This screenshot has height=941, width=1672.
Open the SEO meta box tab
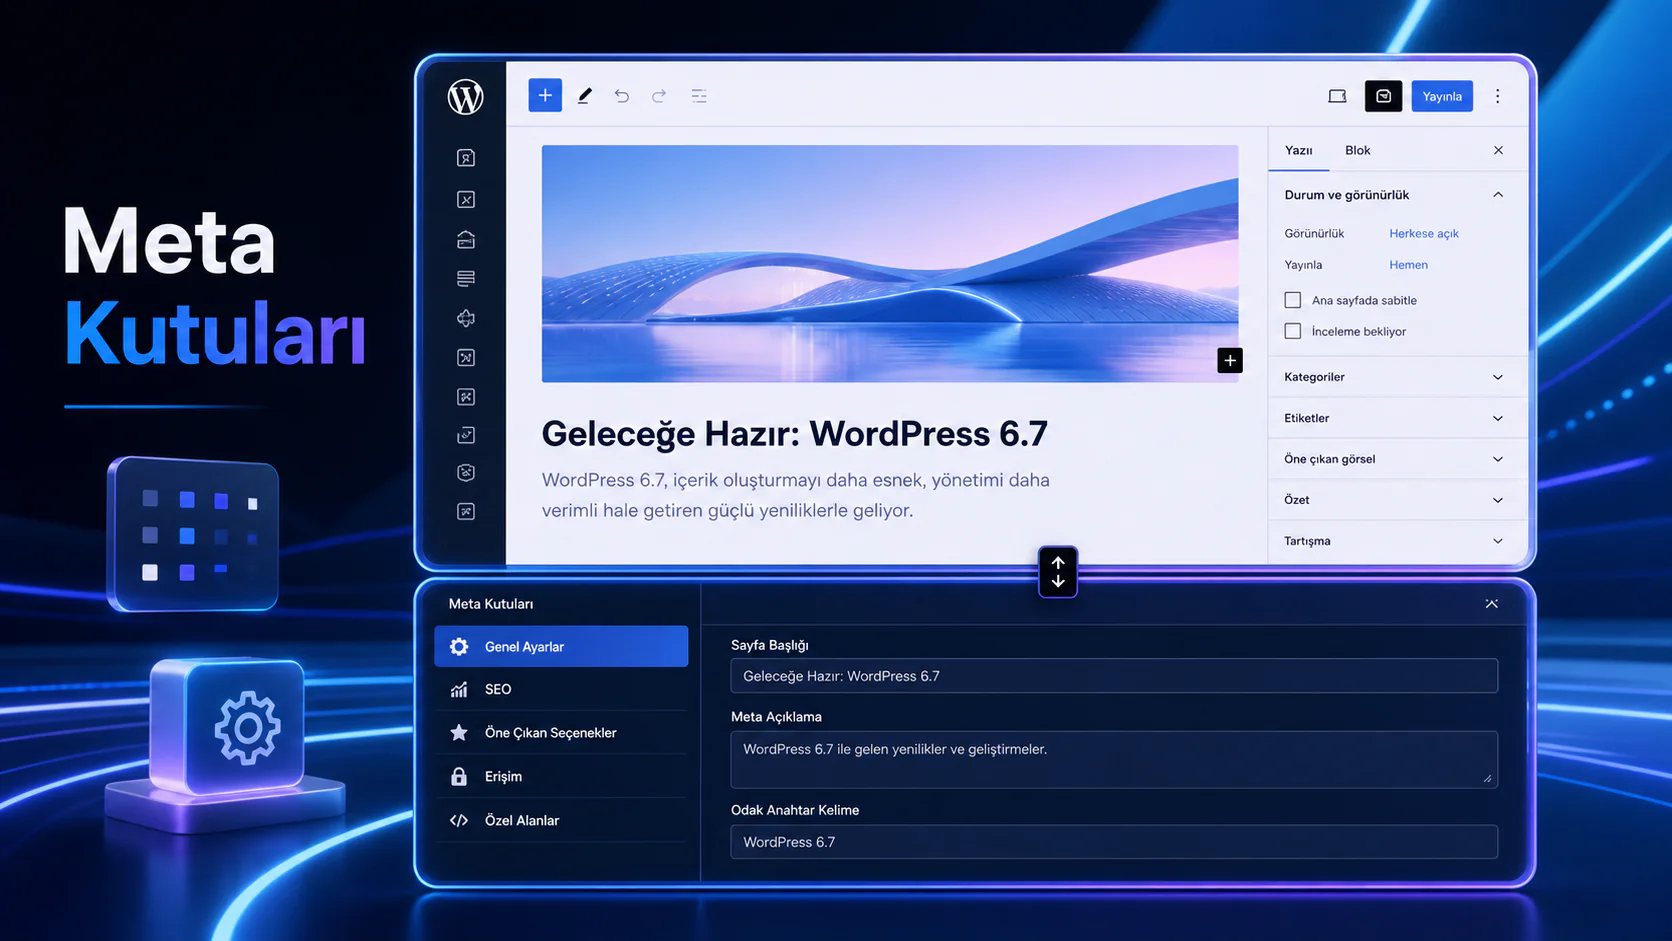tap(561, 689)
